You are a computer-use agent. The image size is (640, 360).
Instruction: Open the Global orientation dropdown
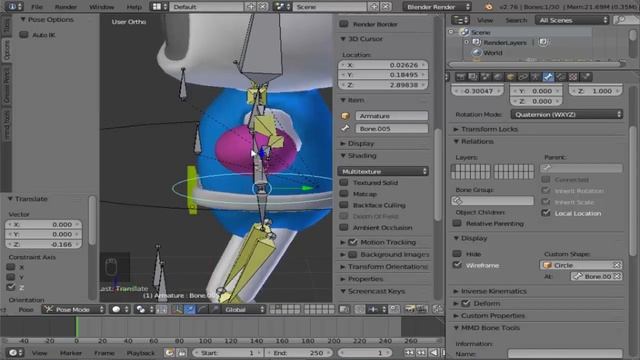244,309
